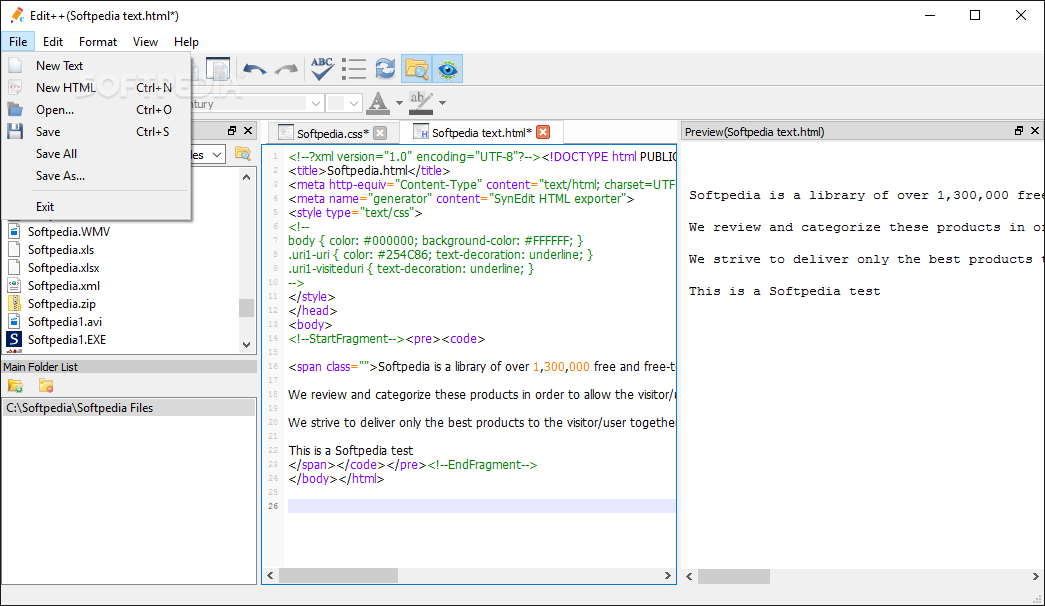Click the overlapping documents toolbar icon
This screenshot has width=1045, height=606.
click(218, 69)
